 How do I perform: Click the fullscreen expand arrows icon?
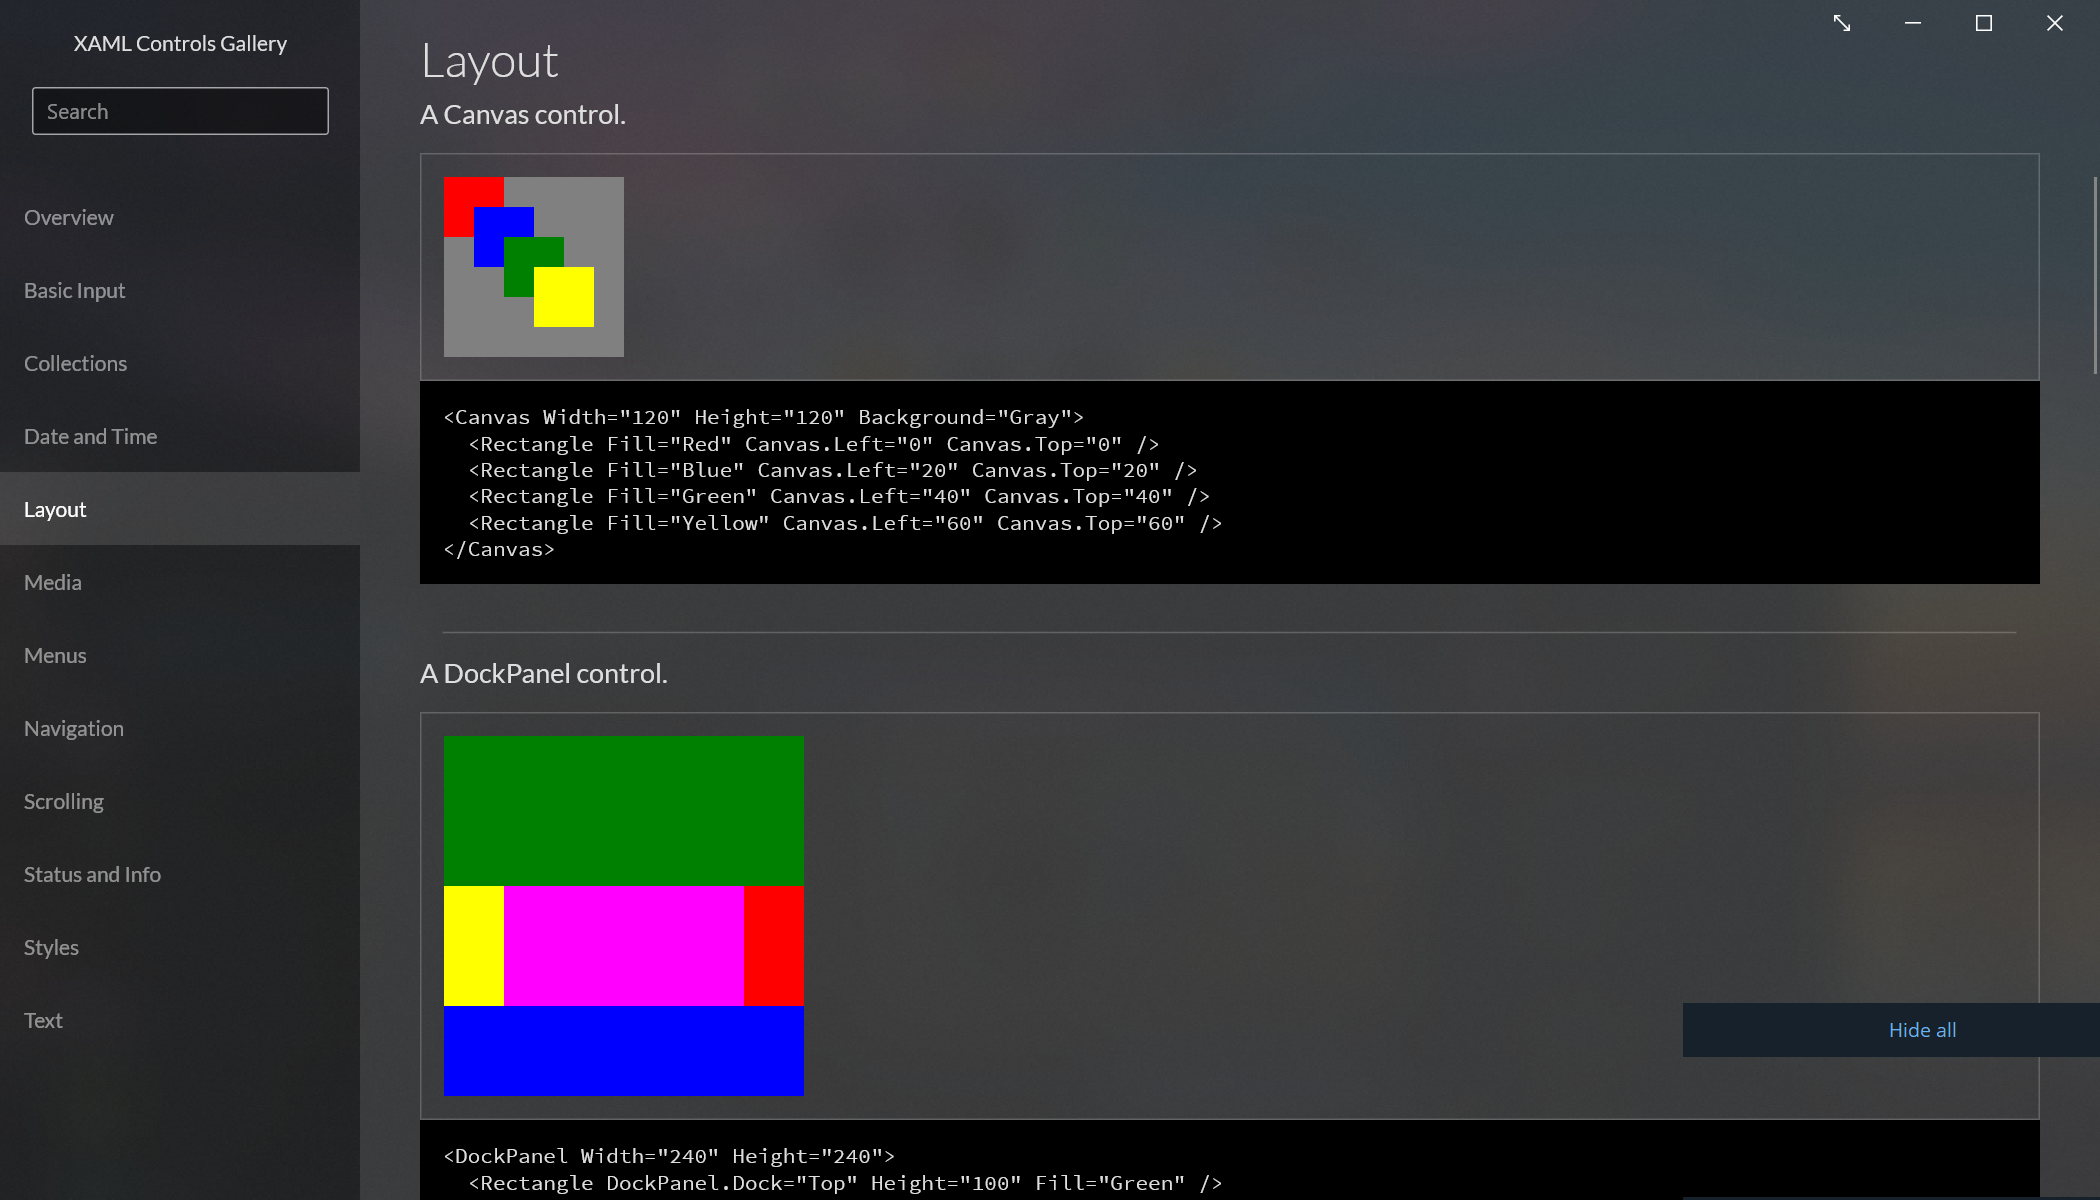[1841, 23]
